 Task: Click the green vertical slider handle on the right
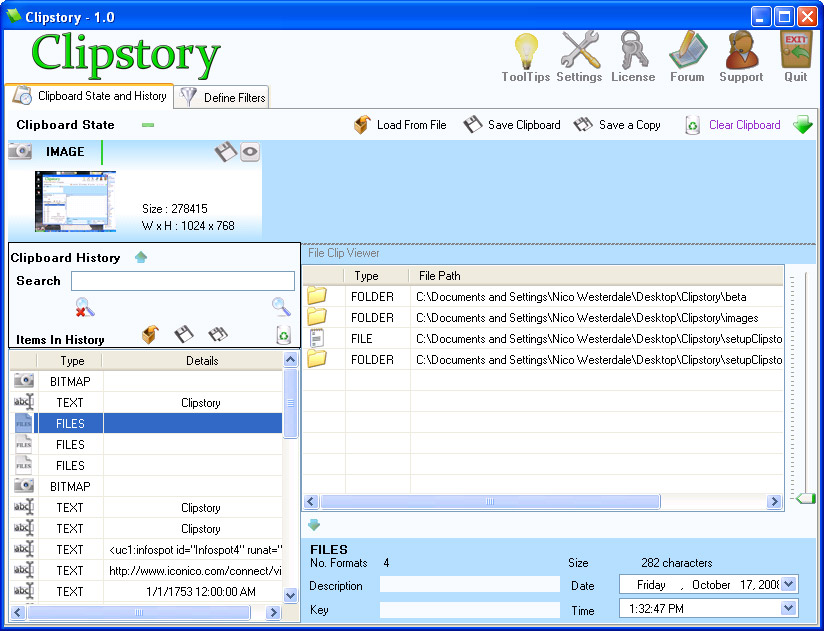(x=805, y=498)
